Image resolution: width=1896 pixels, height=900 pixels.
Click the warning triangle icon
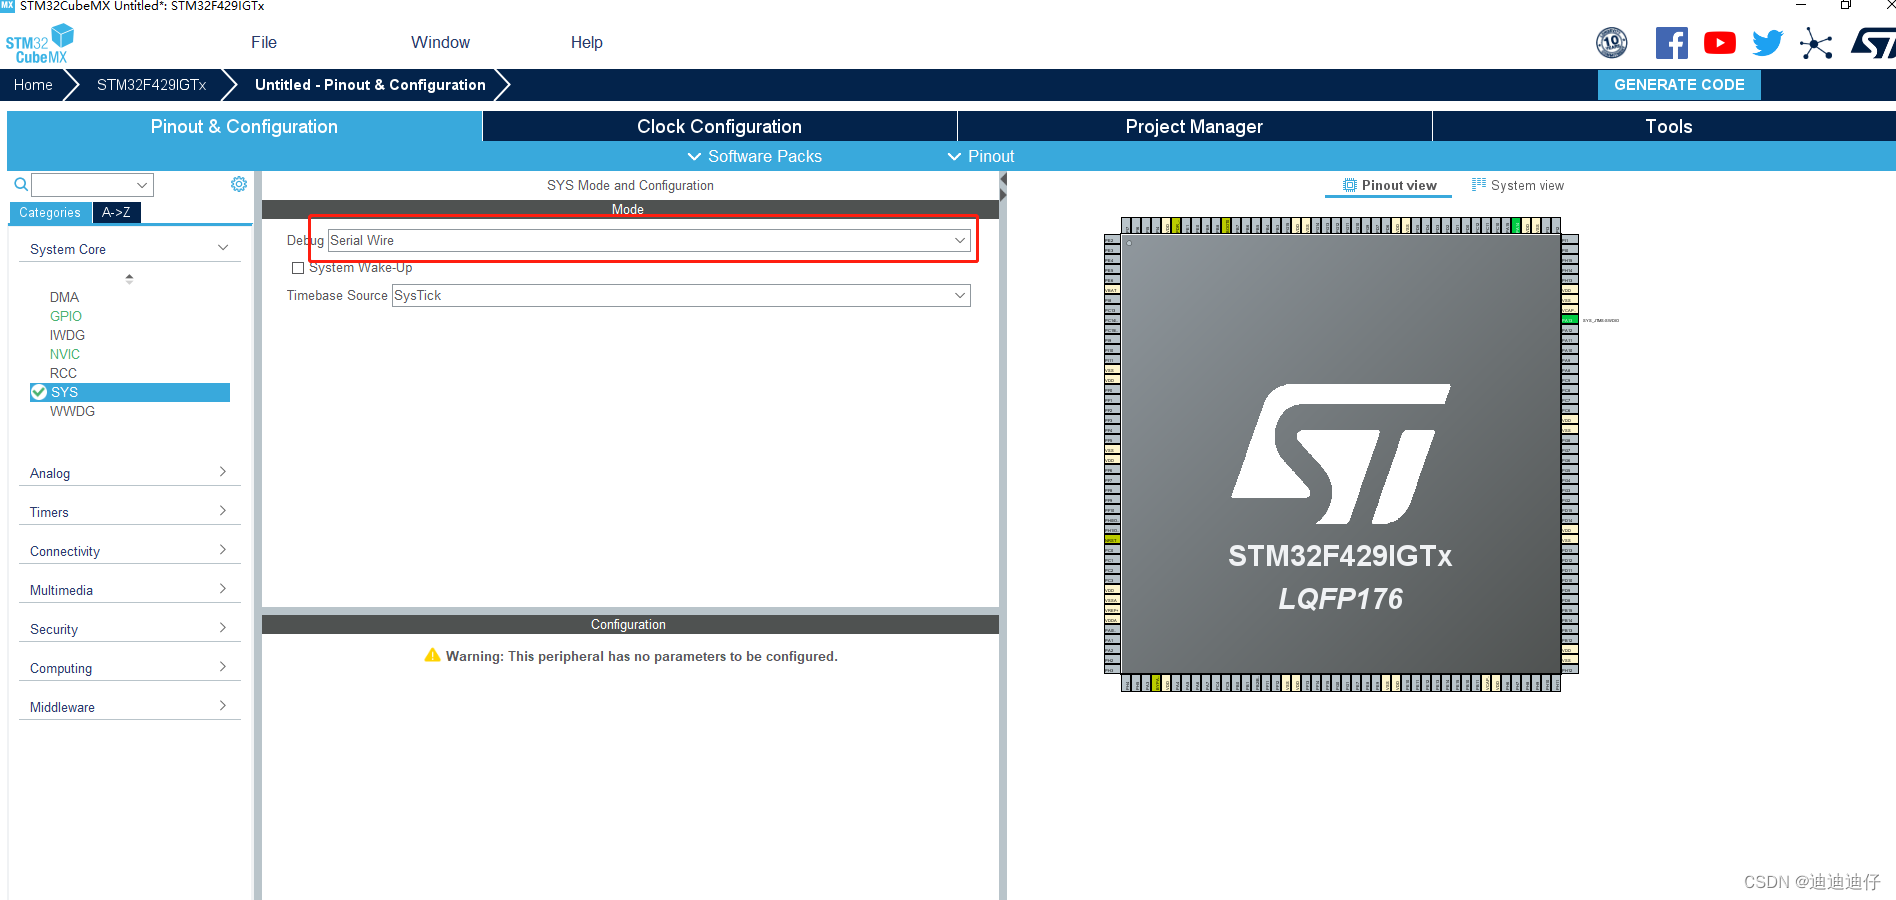432,655
